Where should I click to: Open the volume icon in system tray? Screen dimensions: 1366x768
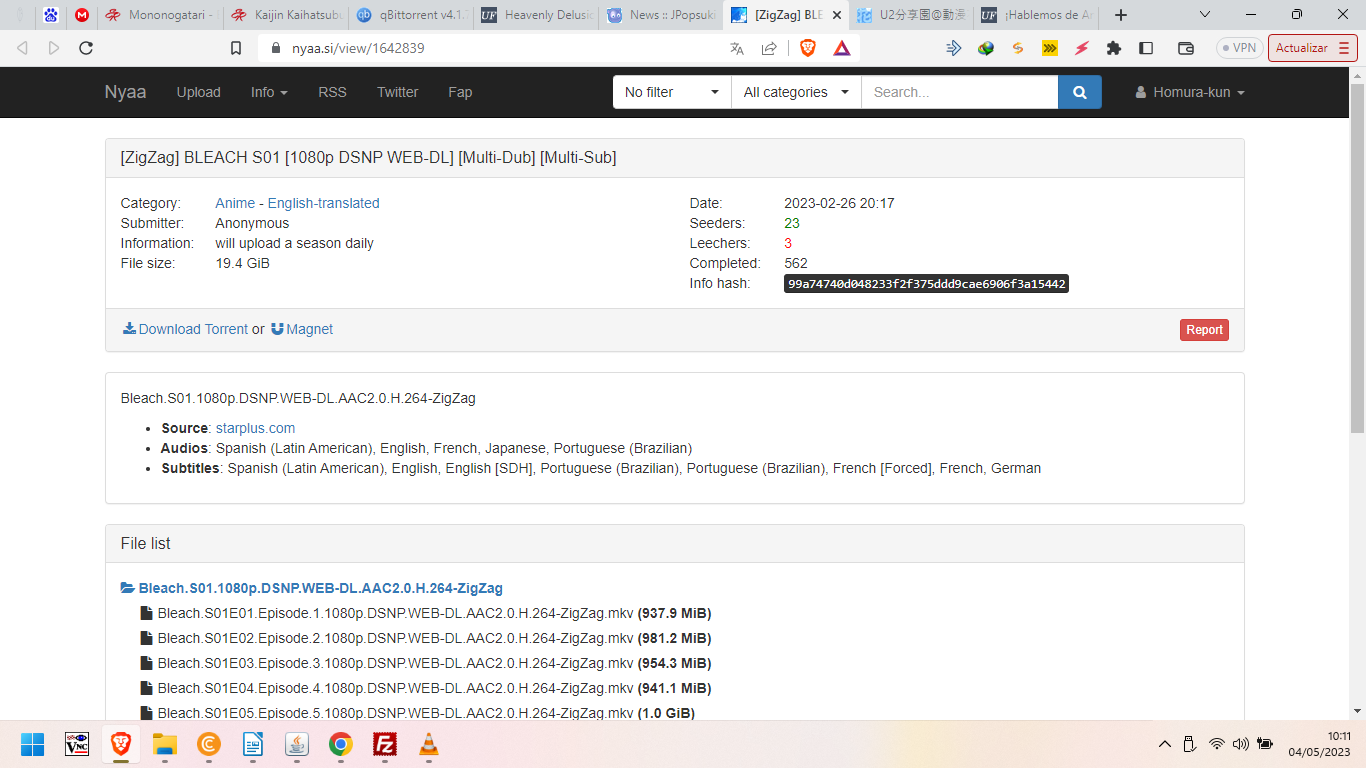tap(1241, 744)
